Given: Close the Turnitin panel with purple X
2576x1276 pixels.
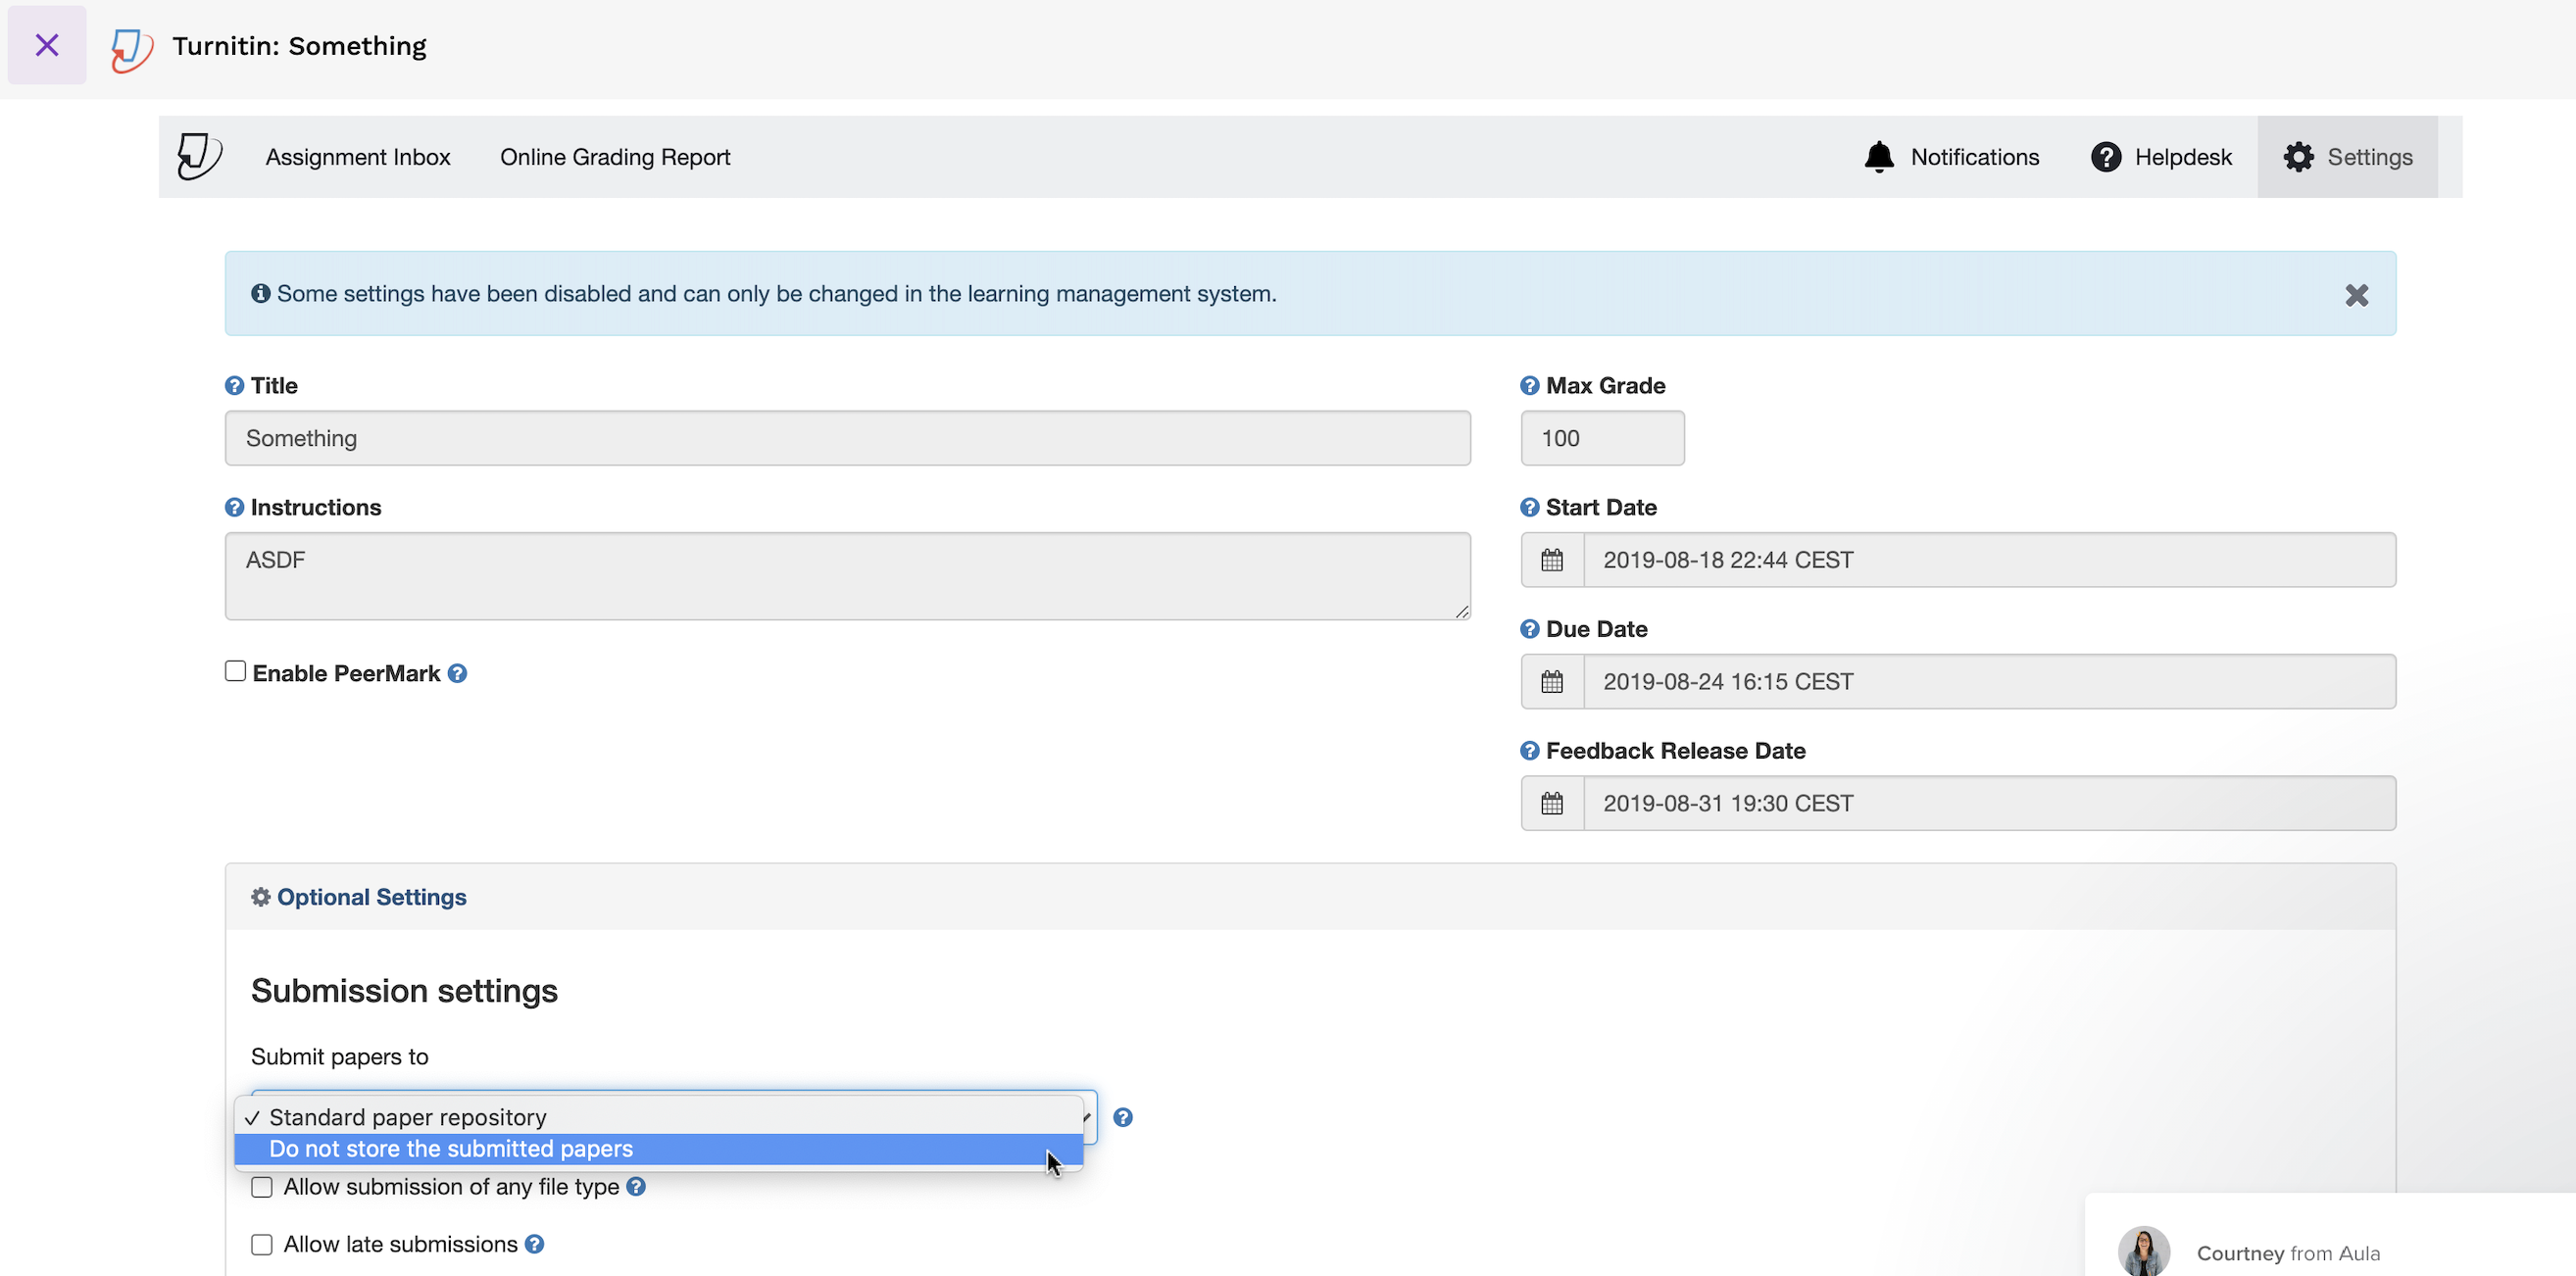Looking at the screenshot, I should pyautogui.click(x=47, y=45).
